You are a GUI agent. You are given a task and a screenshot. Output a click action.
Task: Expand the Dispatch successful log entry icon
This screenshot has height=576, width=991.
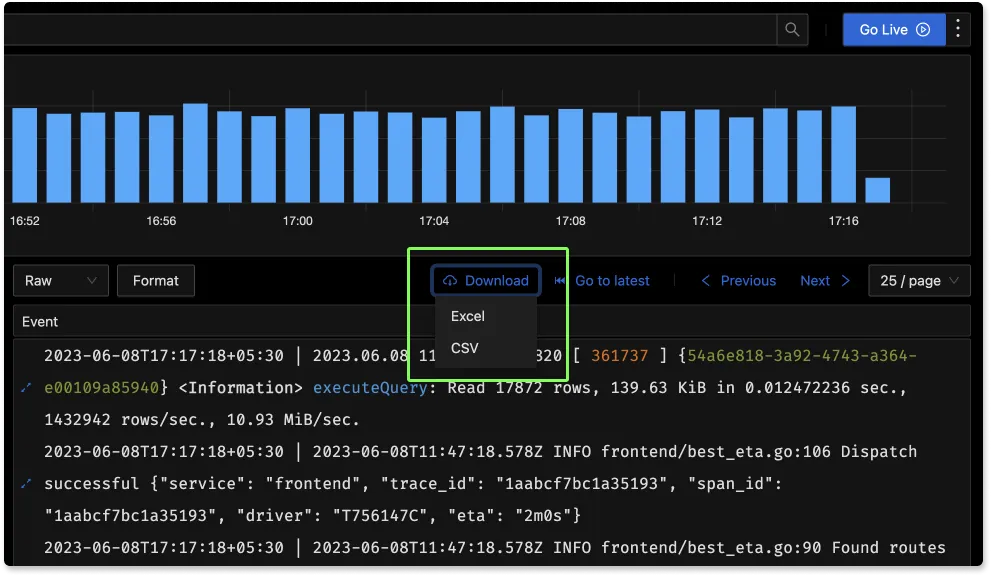pos(26,484)
